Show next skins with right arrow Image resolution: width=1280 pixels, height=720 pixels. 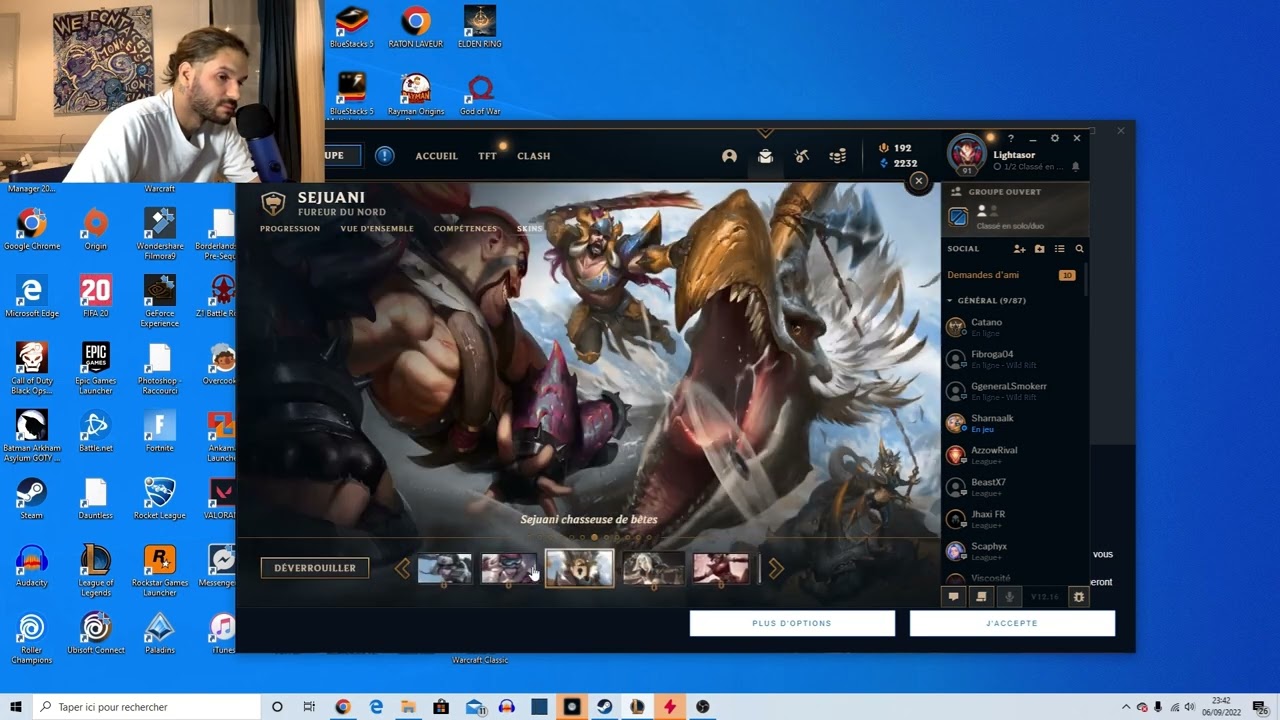(x=776, y=569)
